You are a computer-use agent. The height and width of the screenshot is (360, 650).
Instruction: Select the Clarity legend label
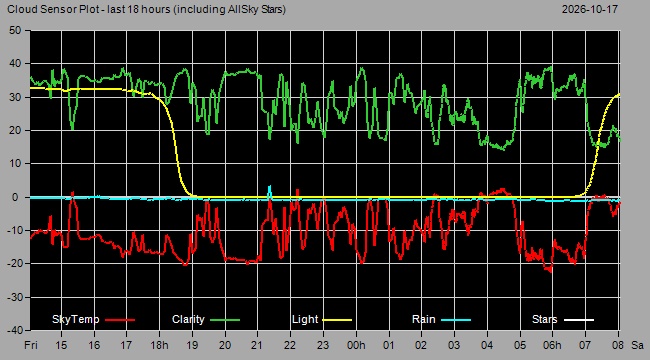(x=188, y=319)
